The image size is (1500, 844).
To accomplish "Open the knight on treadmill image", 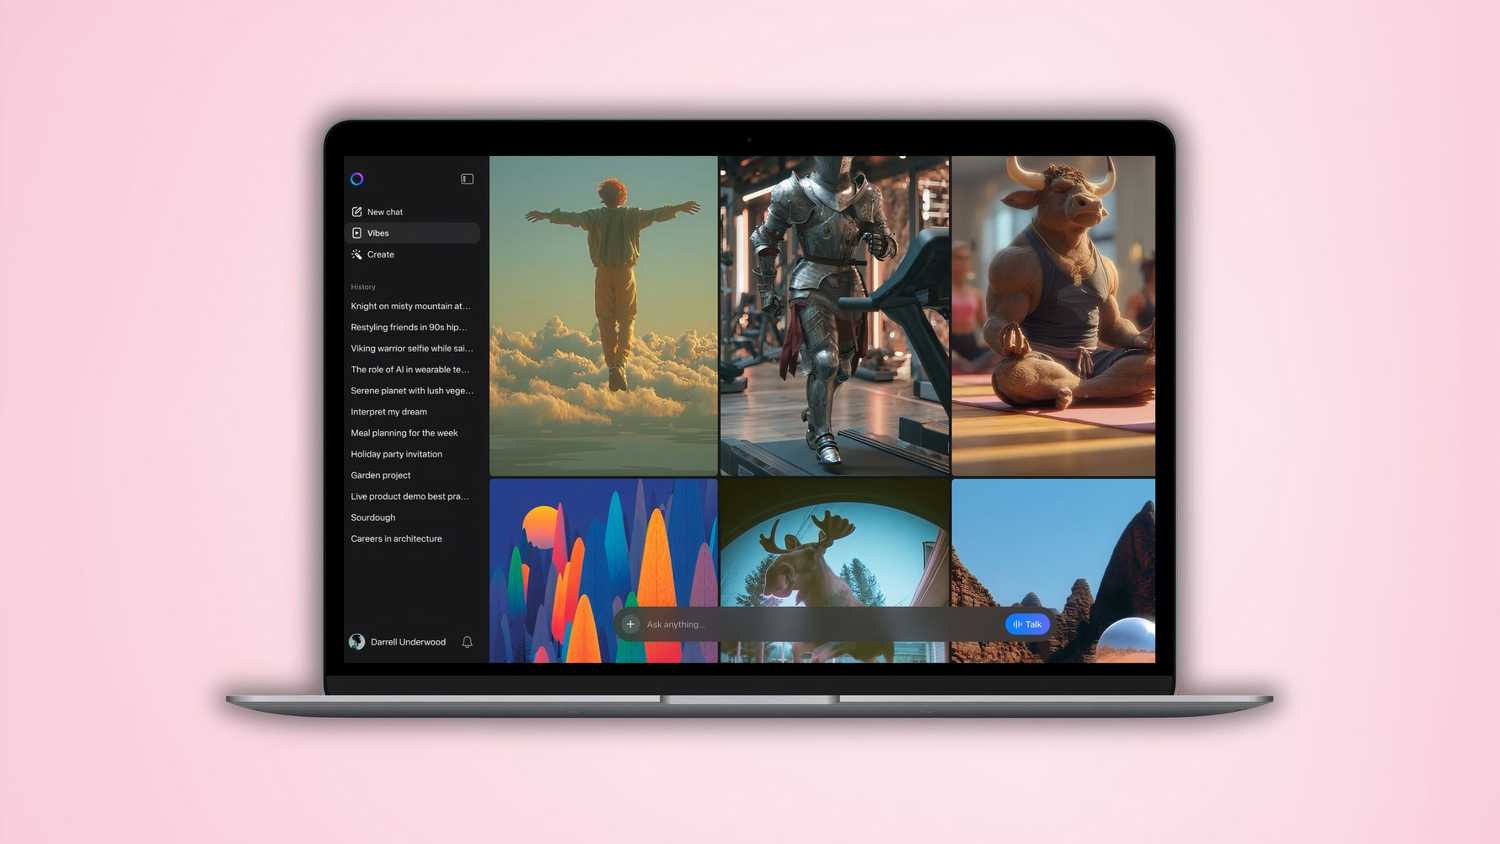I will click(x=834, y=315).
